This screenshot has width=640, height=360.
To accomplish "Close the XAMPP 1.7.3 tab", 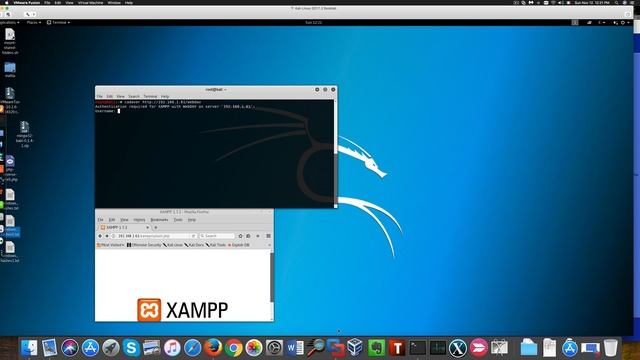I will click(x=147, y=227).
